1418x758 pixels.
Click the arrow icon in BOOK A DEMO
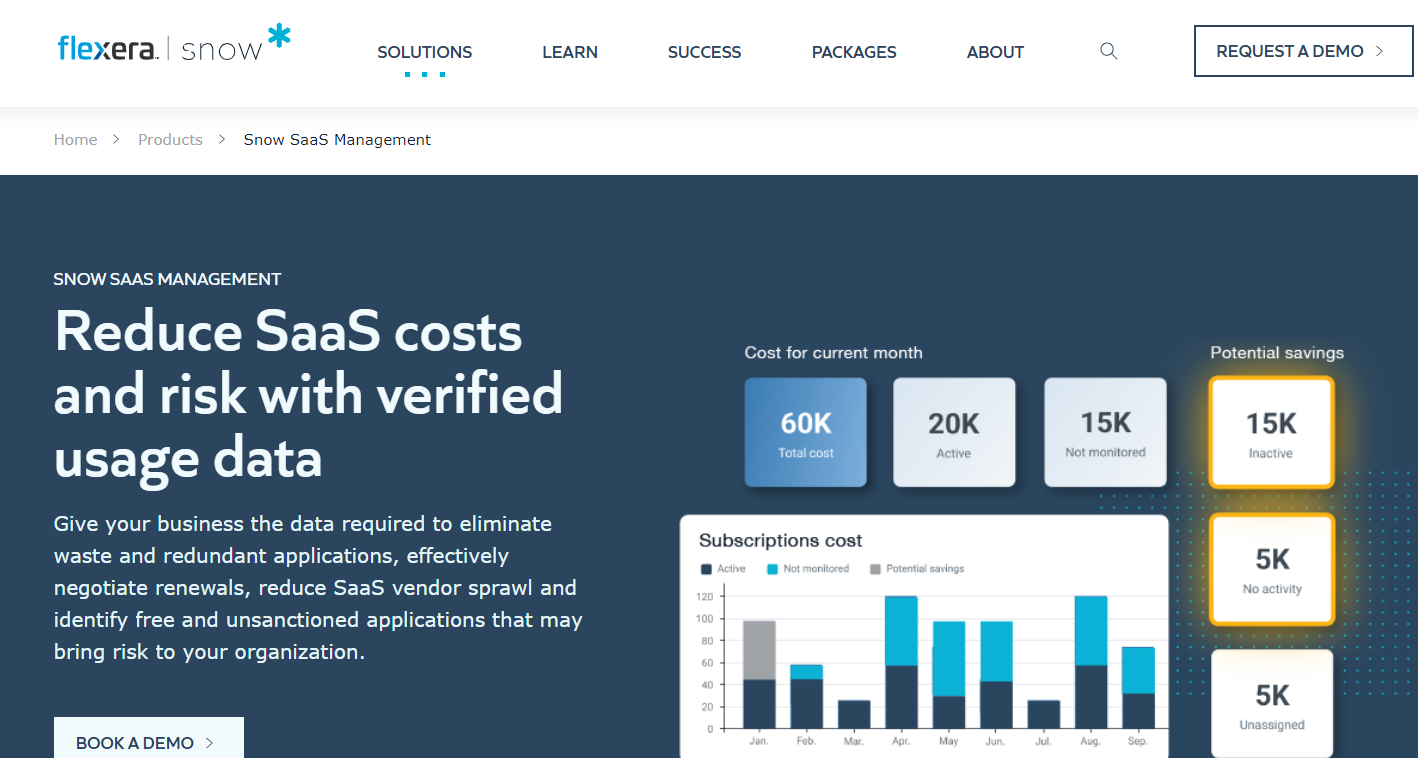click(209, 743)
